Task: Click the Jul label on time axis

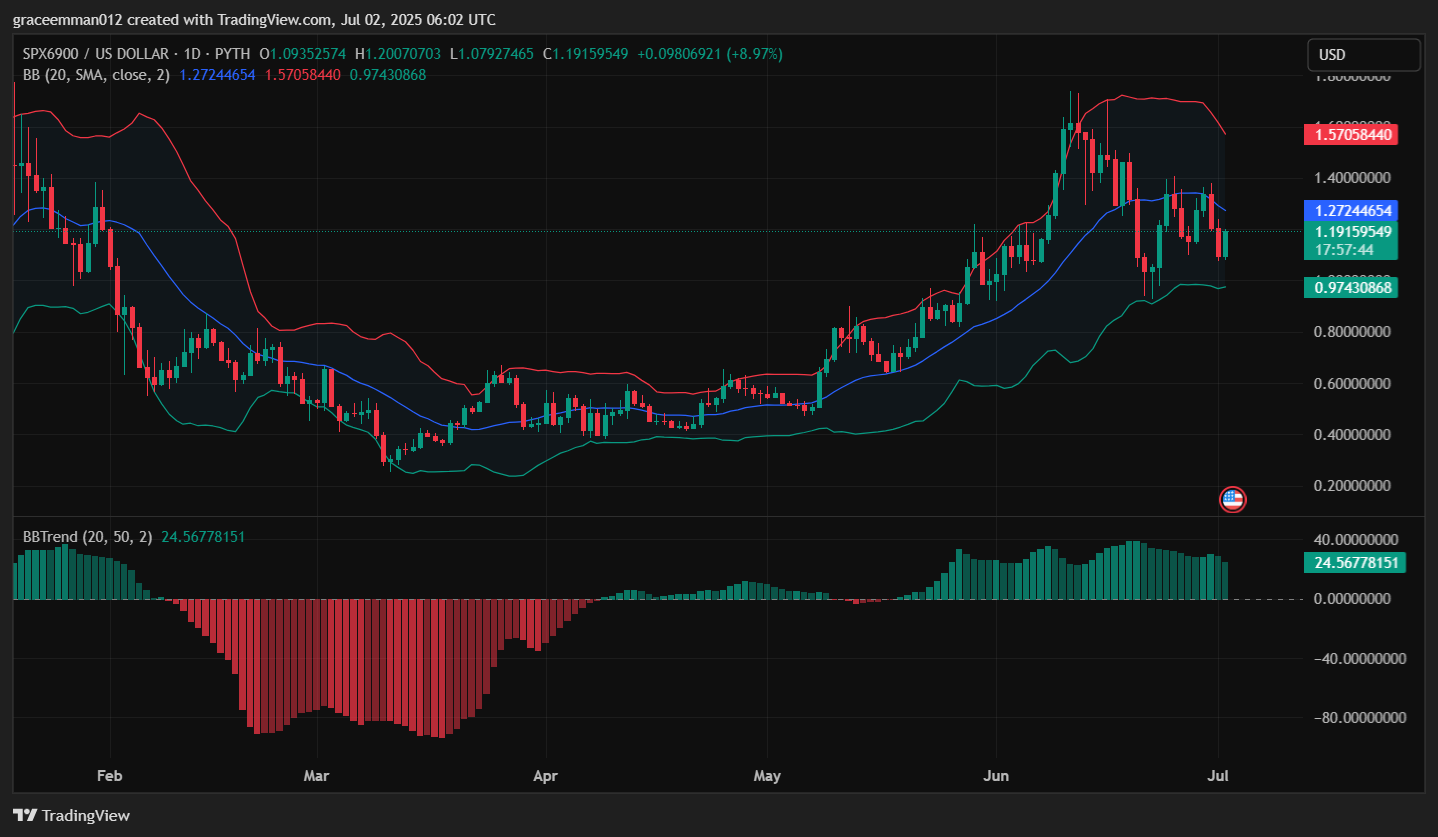Action: pos(1218,775)
